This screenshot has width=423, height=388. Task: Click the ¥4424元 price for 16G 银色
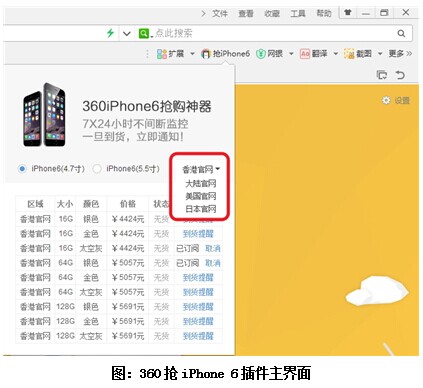tap(128, 219)
